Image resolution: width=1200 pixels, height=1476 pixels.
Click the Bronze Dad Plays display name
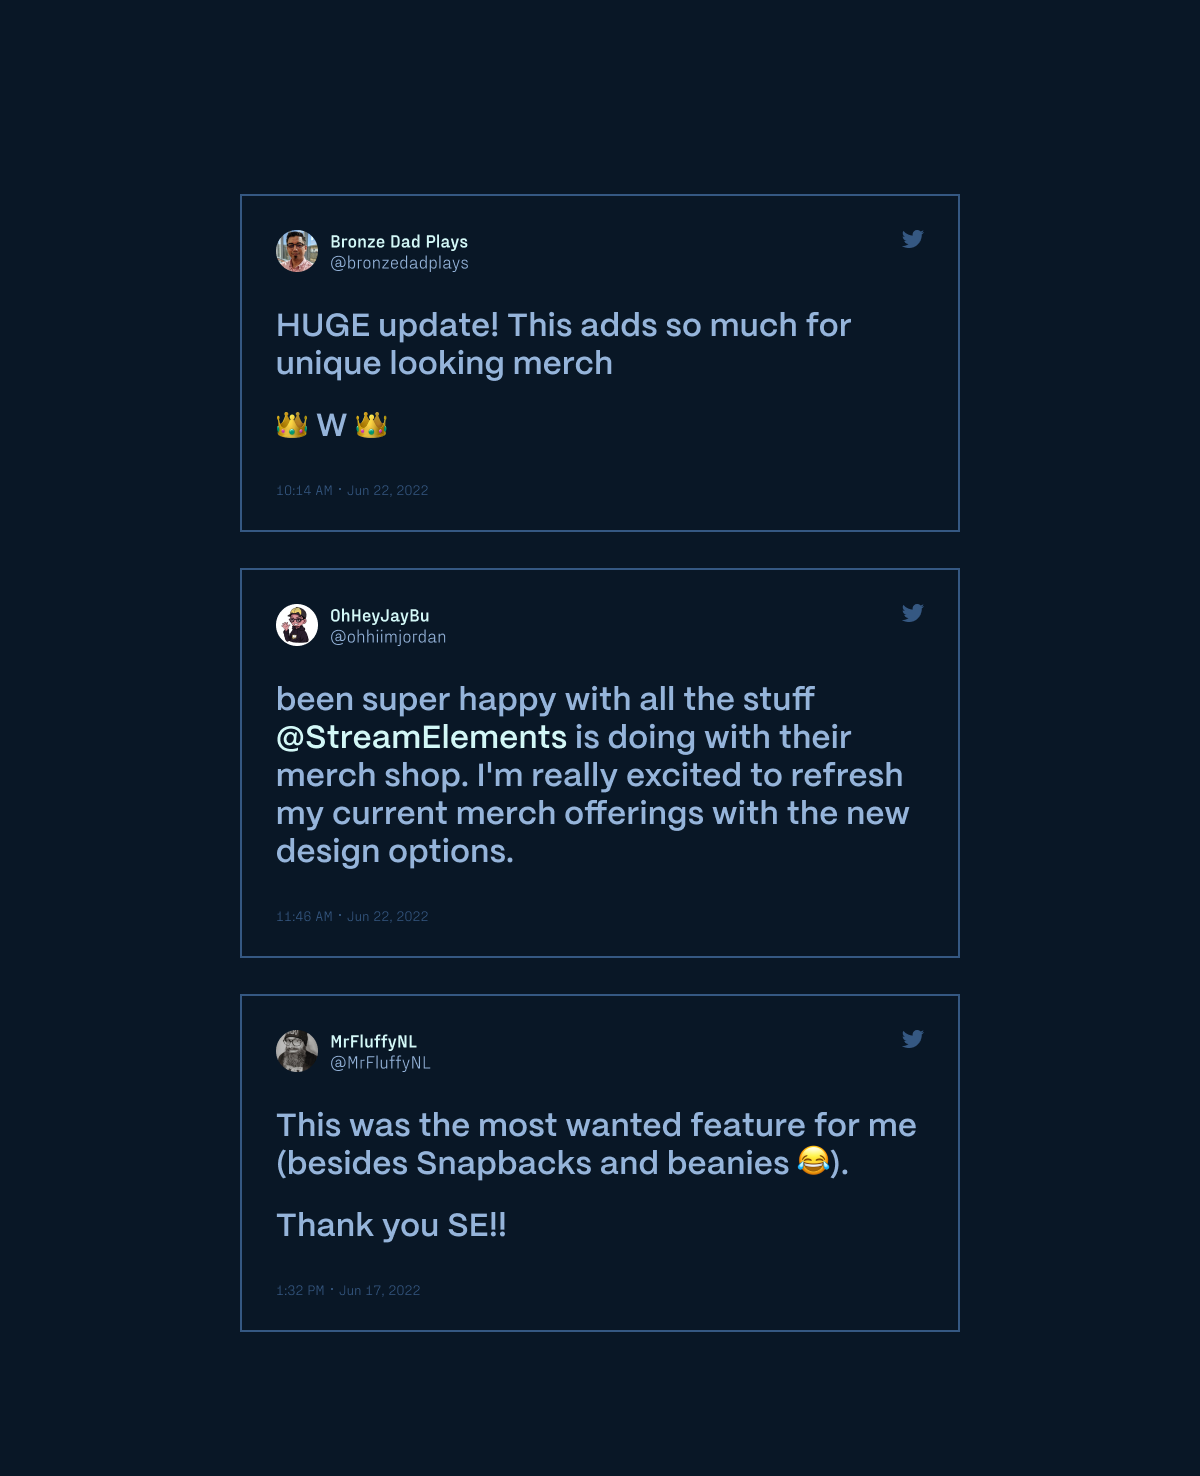point(399,242)
